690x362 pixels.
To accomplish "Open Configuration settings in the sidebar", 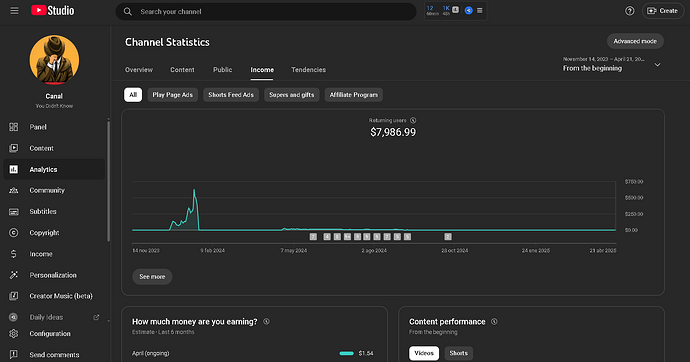I will (x=54, y=333).
